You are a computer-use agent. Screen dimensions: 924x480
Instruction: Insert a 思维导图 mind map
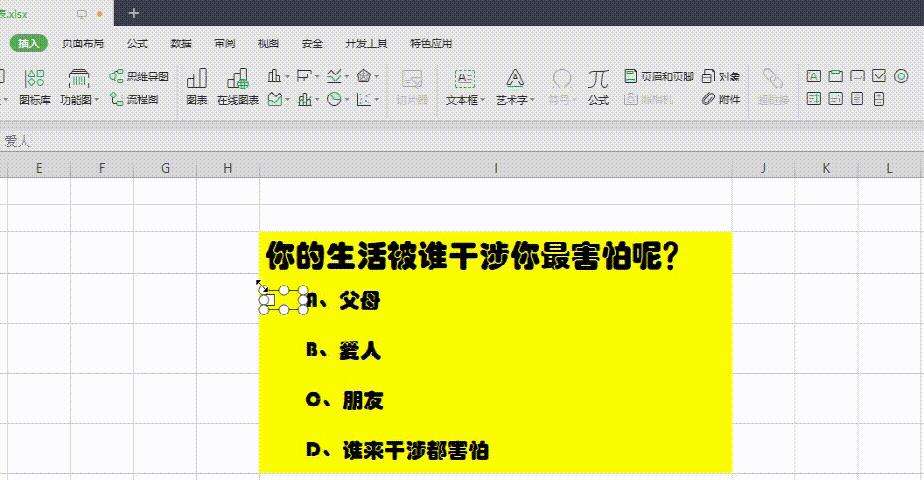139,76
